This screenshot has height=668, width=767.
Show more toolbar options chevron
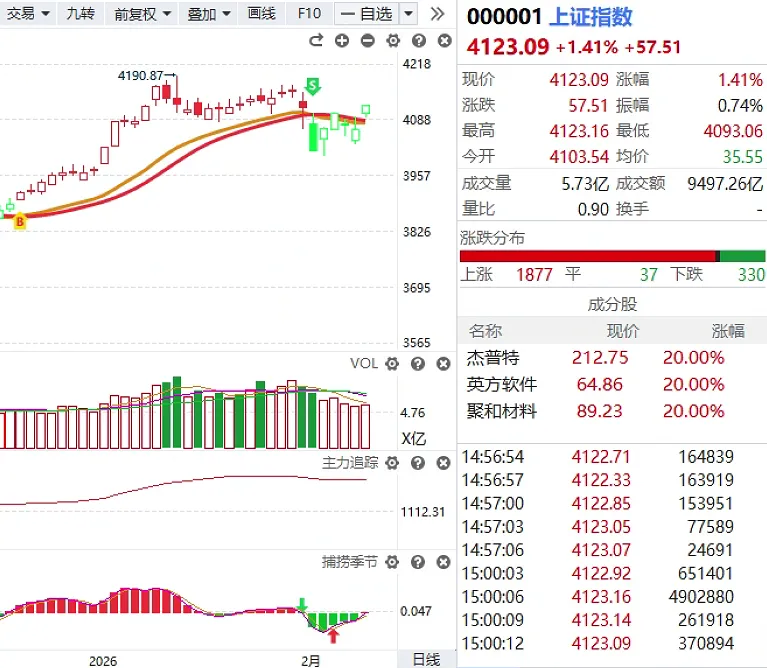[437, 14]
